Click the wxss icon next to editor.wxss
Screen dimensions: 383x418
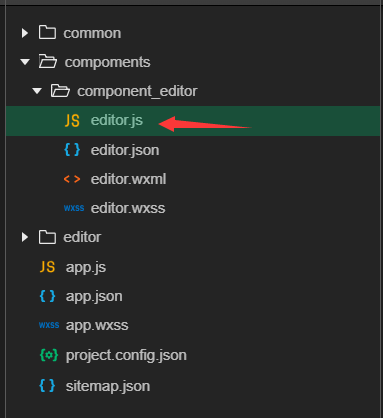point(74,208)
